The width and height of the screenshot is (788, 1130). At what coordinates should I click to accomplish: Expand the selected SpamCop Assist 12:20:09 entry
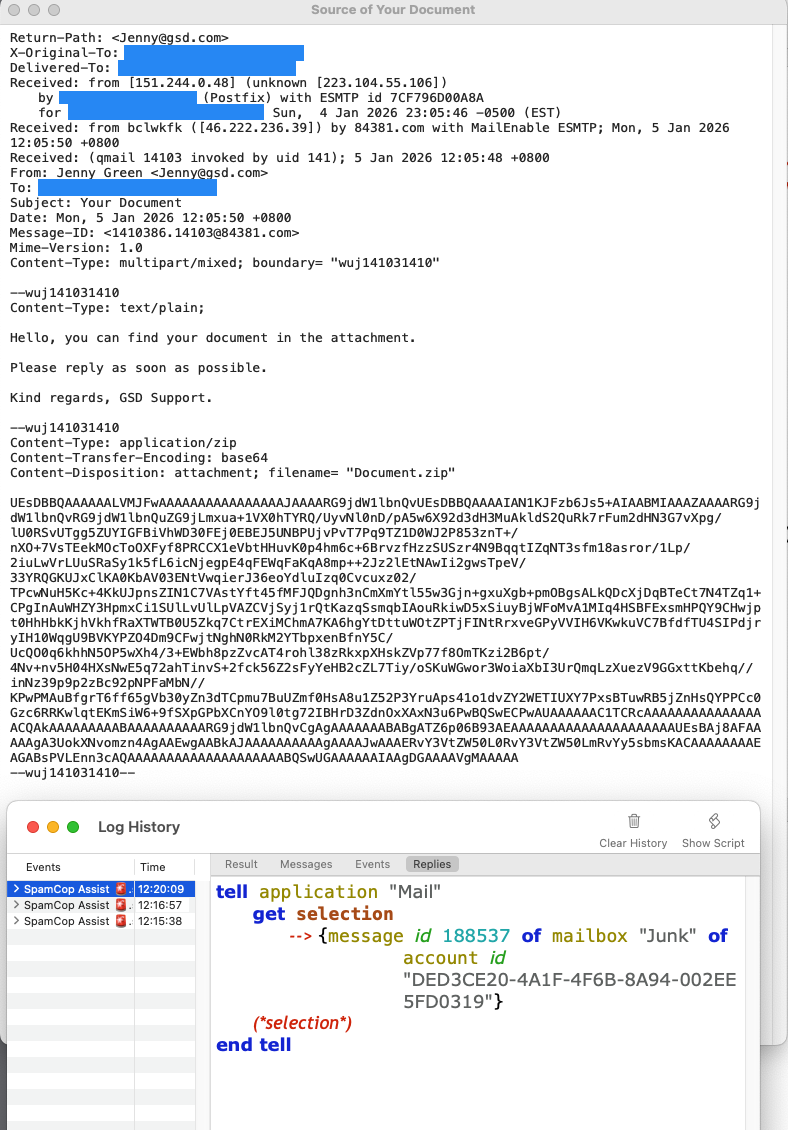pos(15,889)
